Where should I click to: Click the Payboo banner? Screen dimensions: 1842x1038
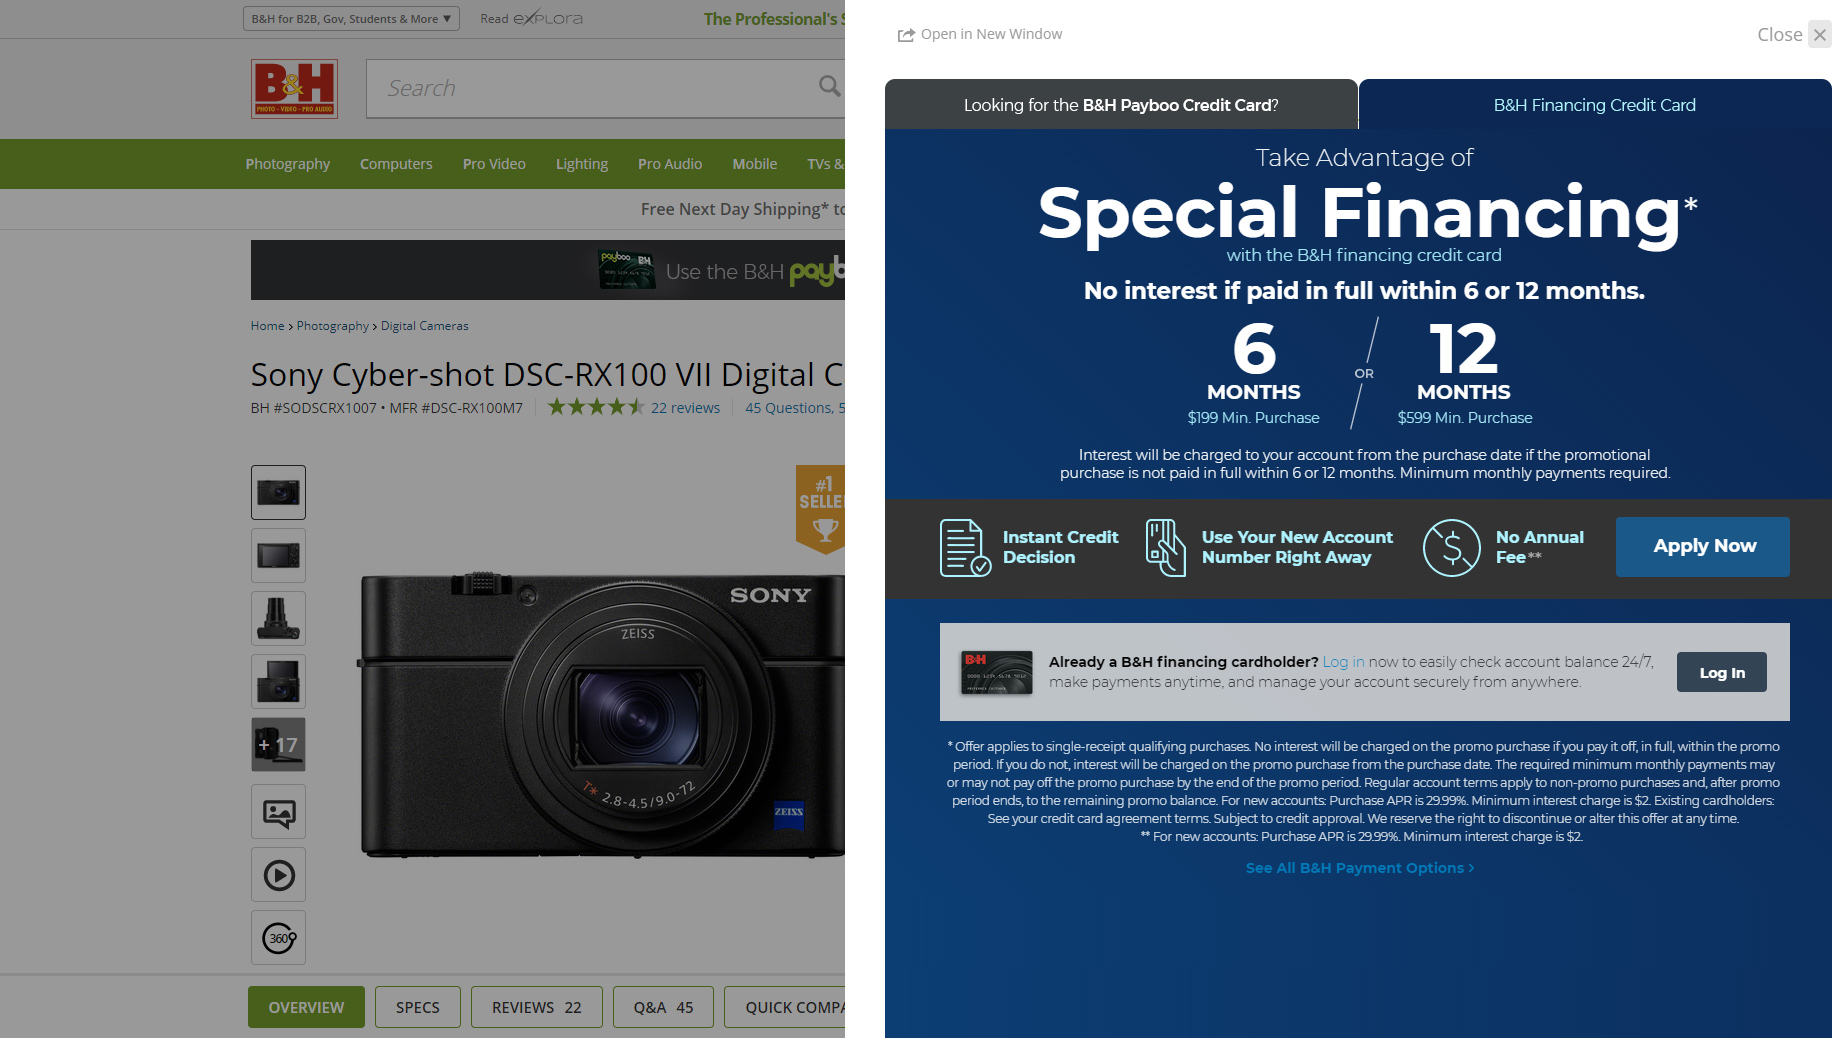click(x=548, y=270)
